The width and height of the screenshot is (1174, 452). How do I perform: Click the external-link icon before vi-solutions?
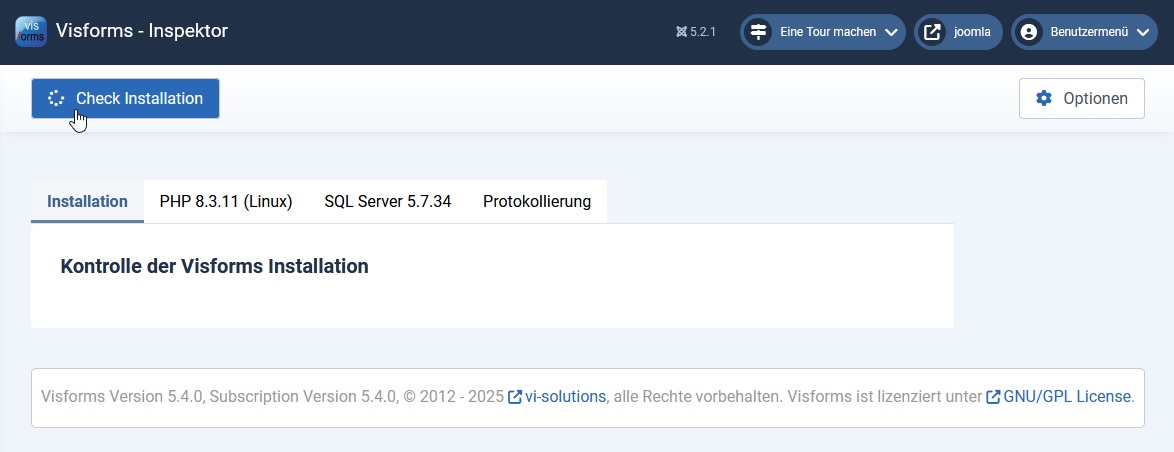pyautogui.click(x=515, y=397)
